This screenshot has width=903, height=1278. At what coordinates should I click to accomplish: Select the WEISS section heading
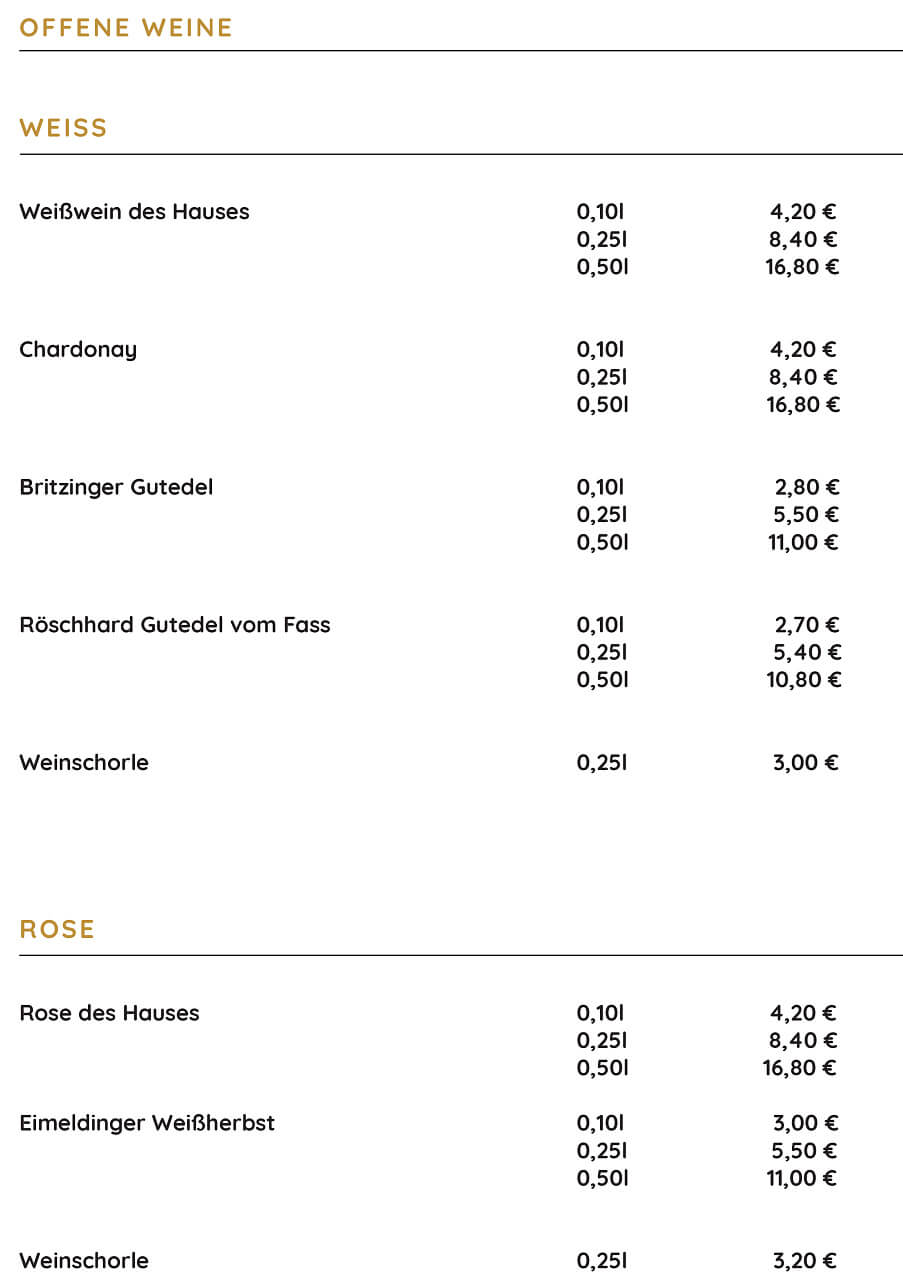63,128
